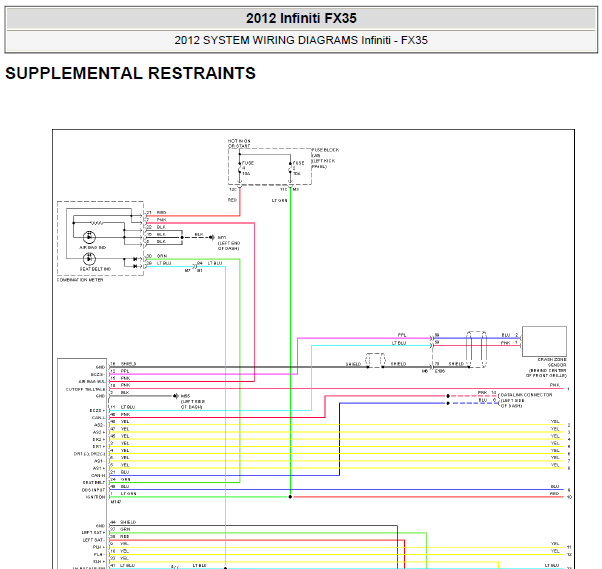Screen dimensions: 602x569
Task: Click the 'FUSE BLOCK' label
Action: pos(325,150)
